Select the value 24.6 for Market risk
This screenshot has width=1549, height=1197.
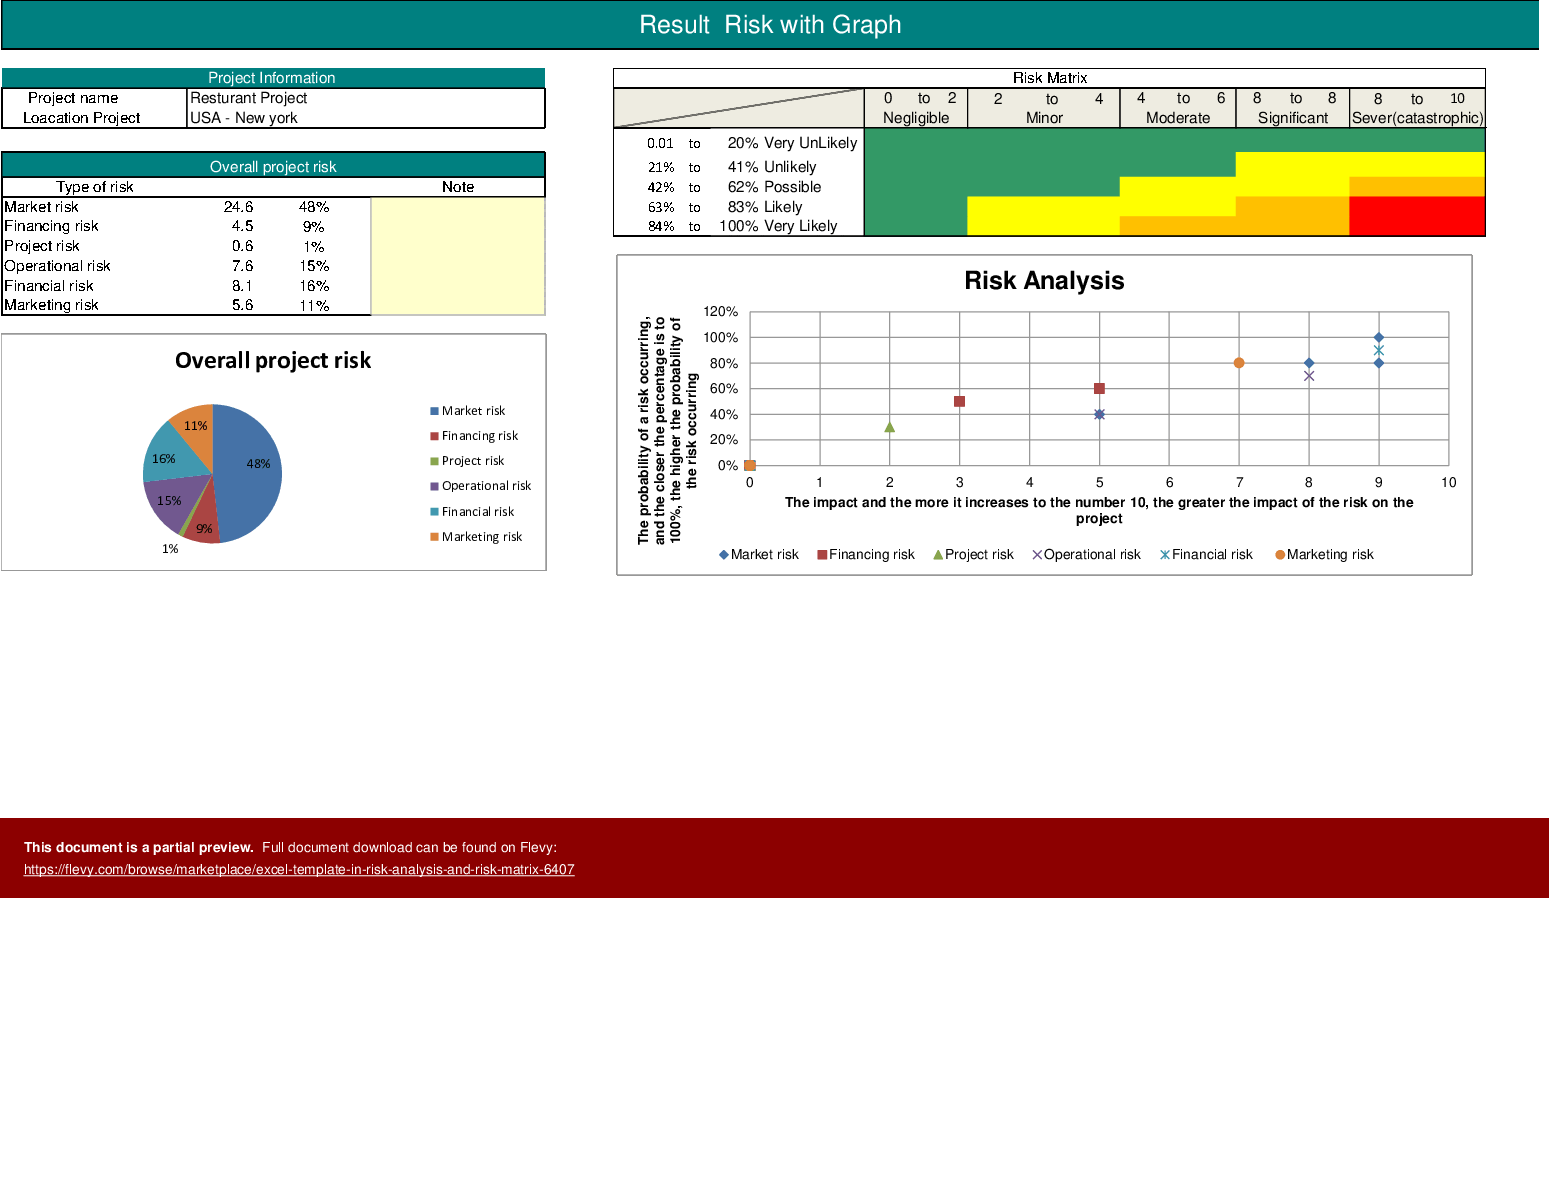[238, 207]
